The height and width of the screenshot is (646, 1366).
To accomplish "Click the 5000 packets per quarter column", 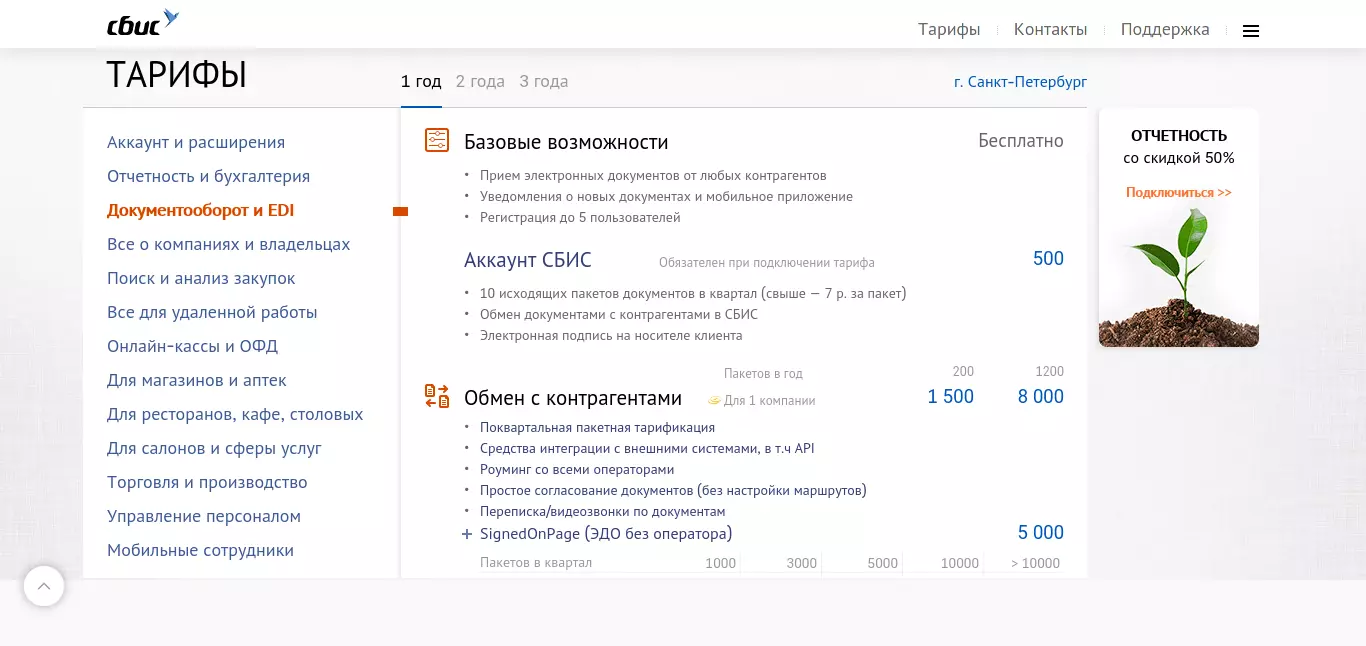I will [x=882, y=563].
